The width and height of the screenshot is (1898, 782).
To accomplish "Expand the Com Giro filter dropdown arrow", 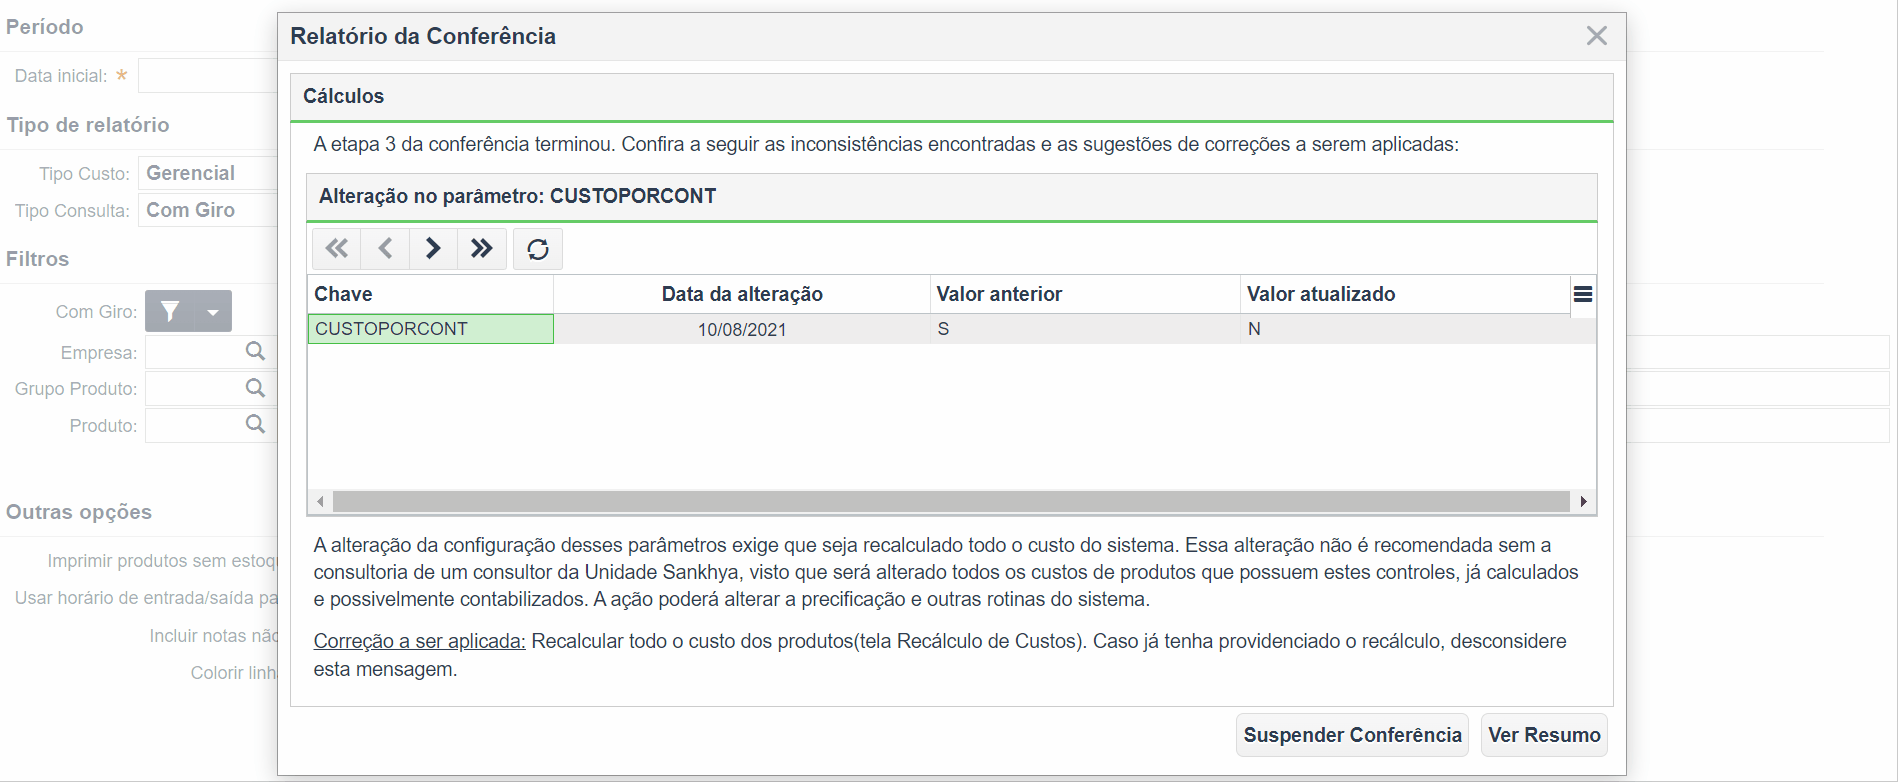I will click(x=213, y=311).
